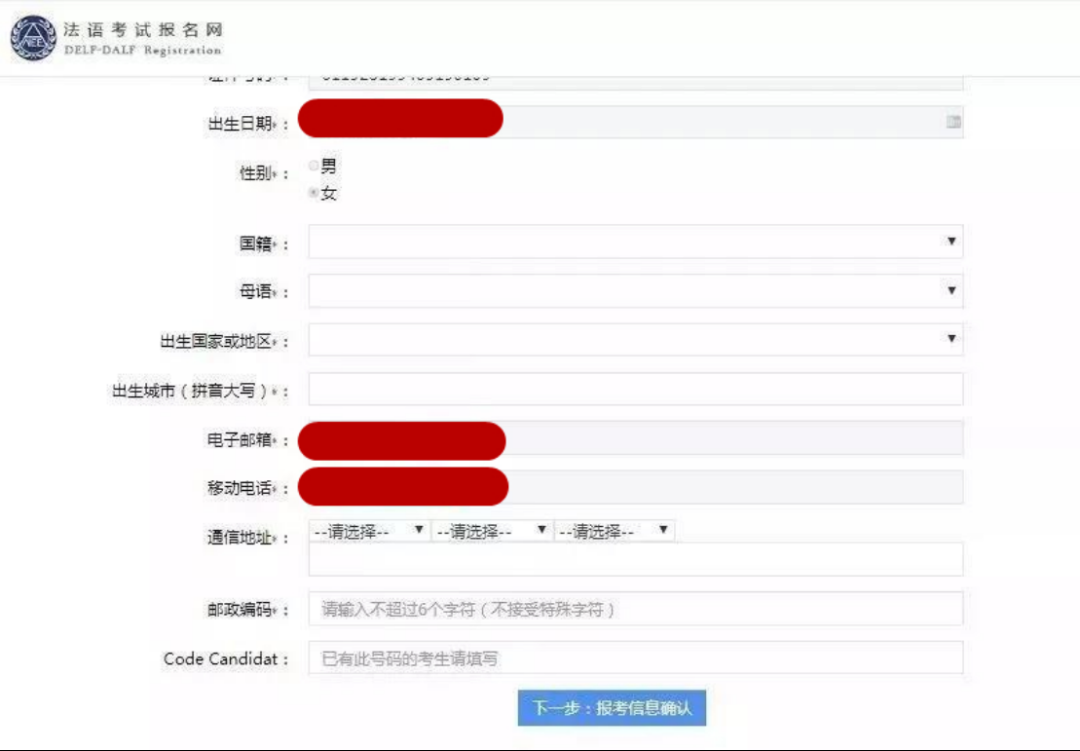Click the DELF-DALF Registration subtitle text
1080x751 pixels.
(x=143, y=50)
